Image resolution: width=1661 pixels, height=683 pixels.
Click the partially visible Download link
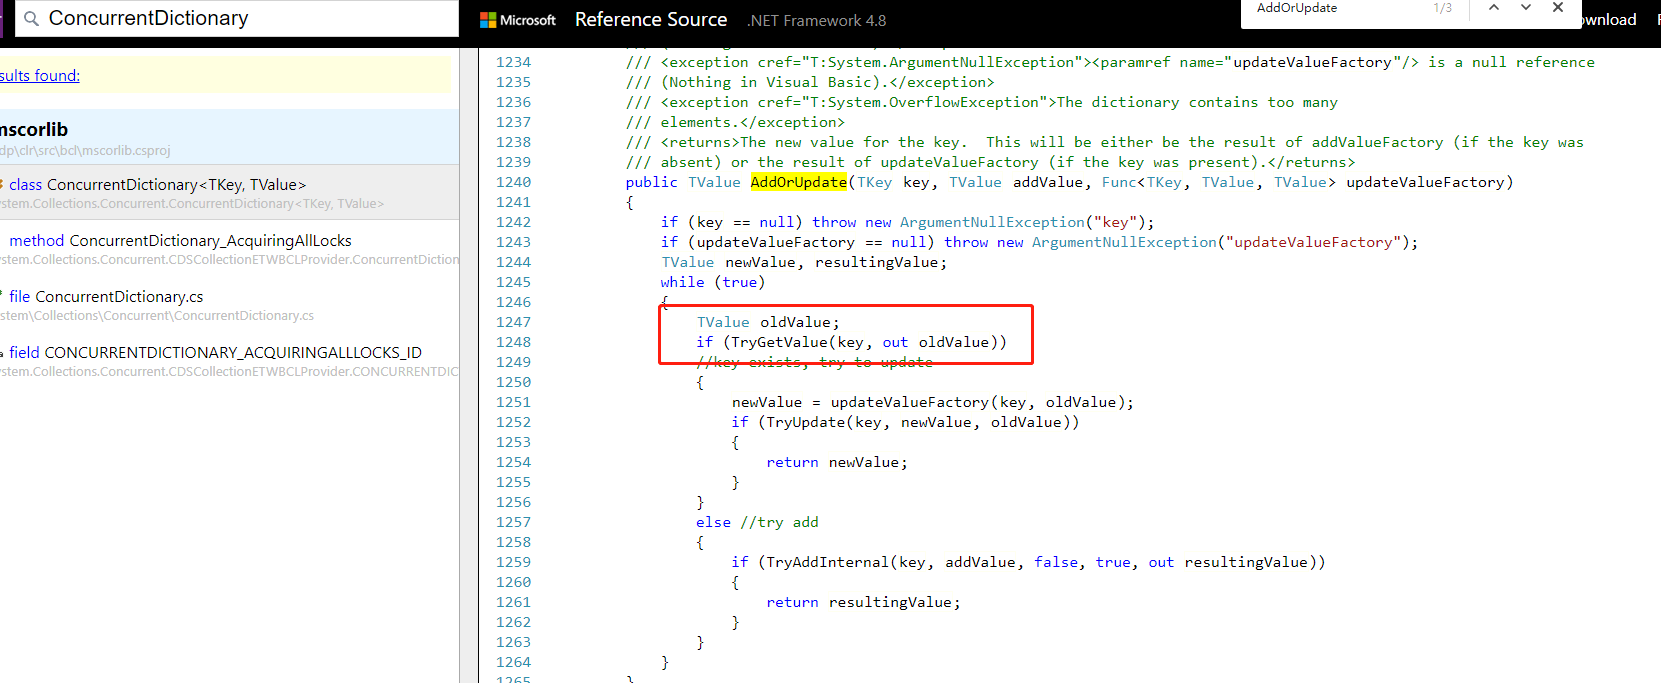1608,20
